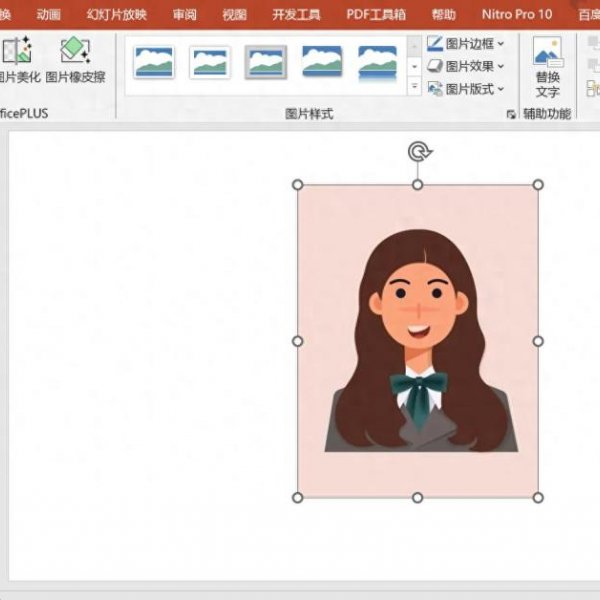Screen dimensions: 600x600
Task: Apply the first picture style thumbnail
Action: (x=154, y=62)
